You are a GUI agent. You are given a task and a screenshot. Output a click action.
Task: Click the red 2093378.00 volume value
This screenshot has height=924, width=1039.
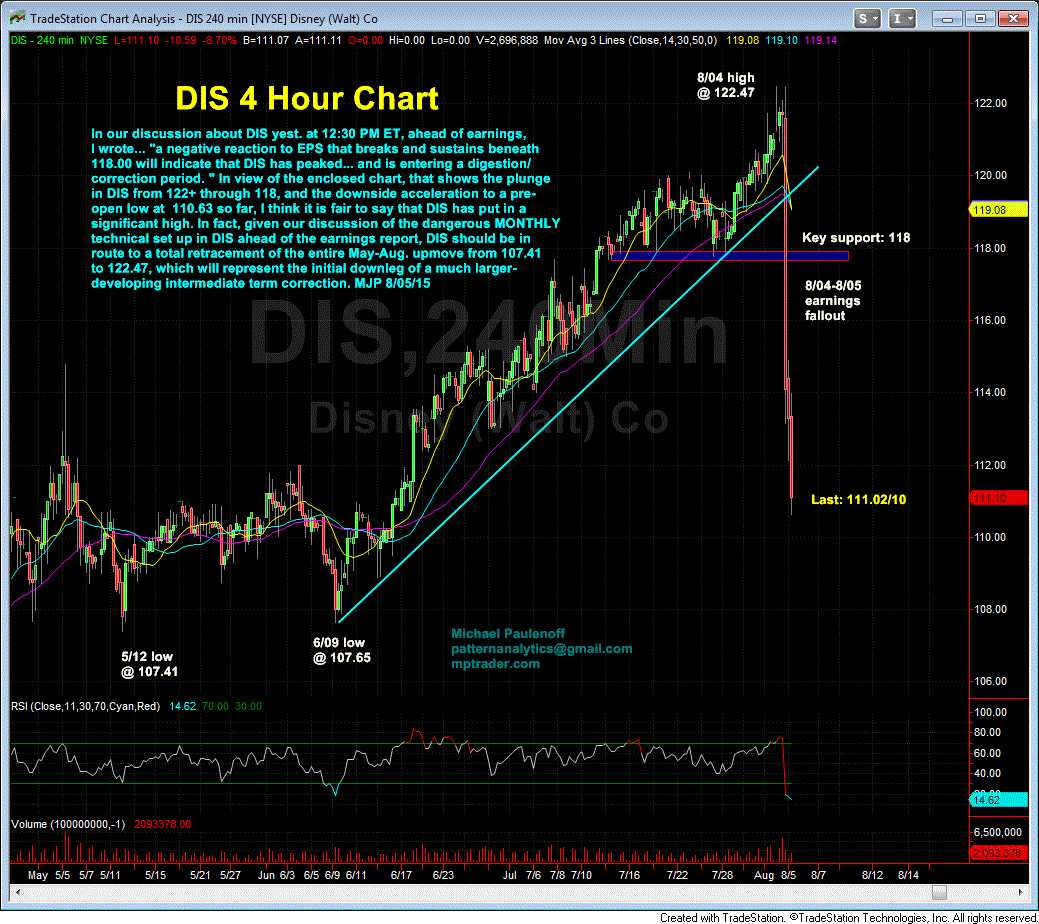click(162, 825)
